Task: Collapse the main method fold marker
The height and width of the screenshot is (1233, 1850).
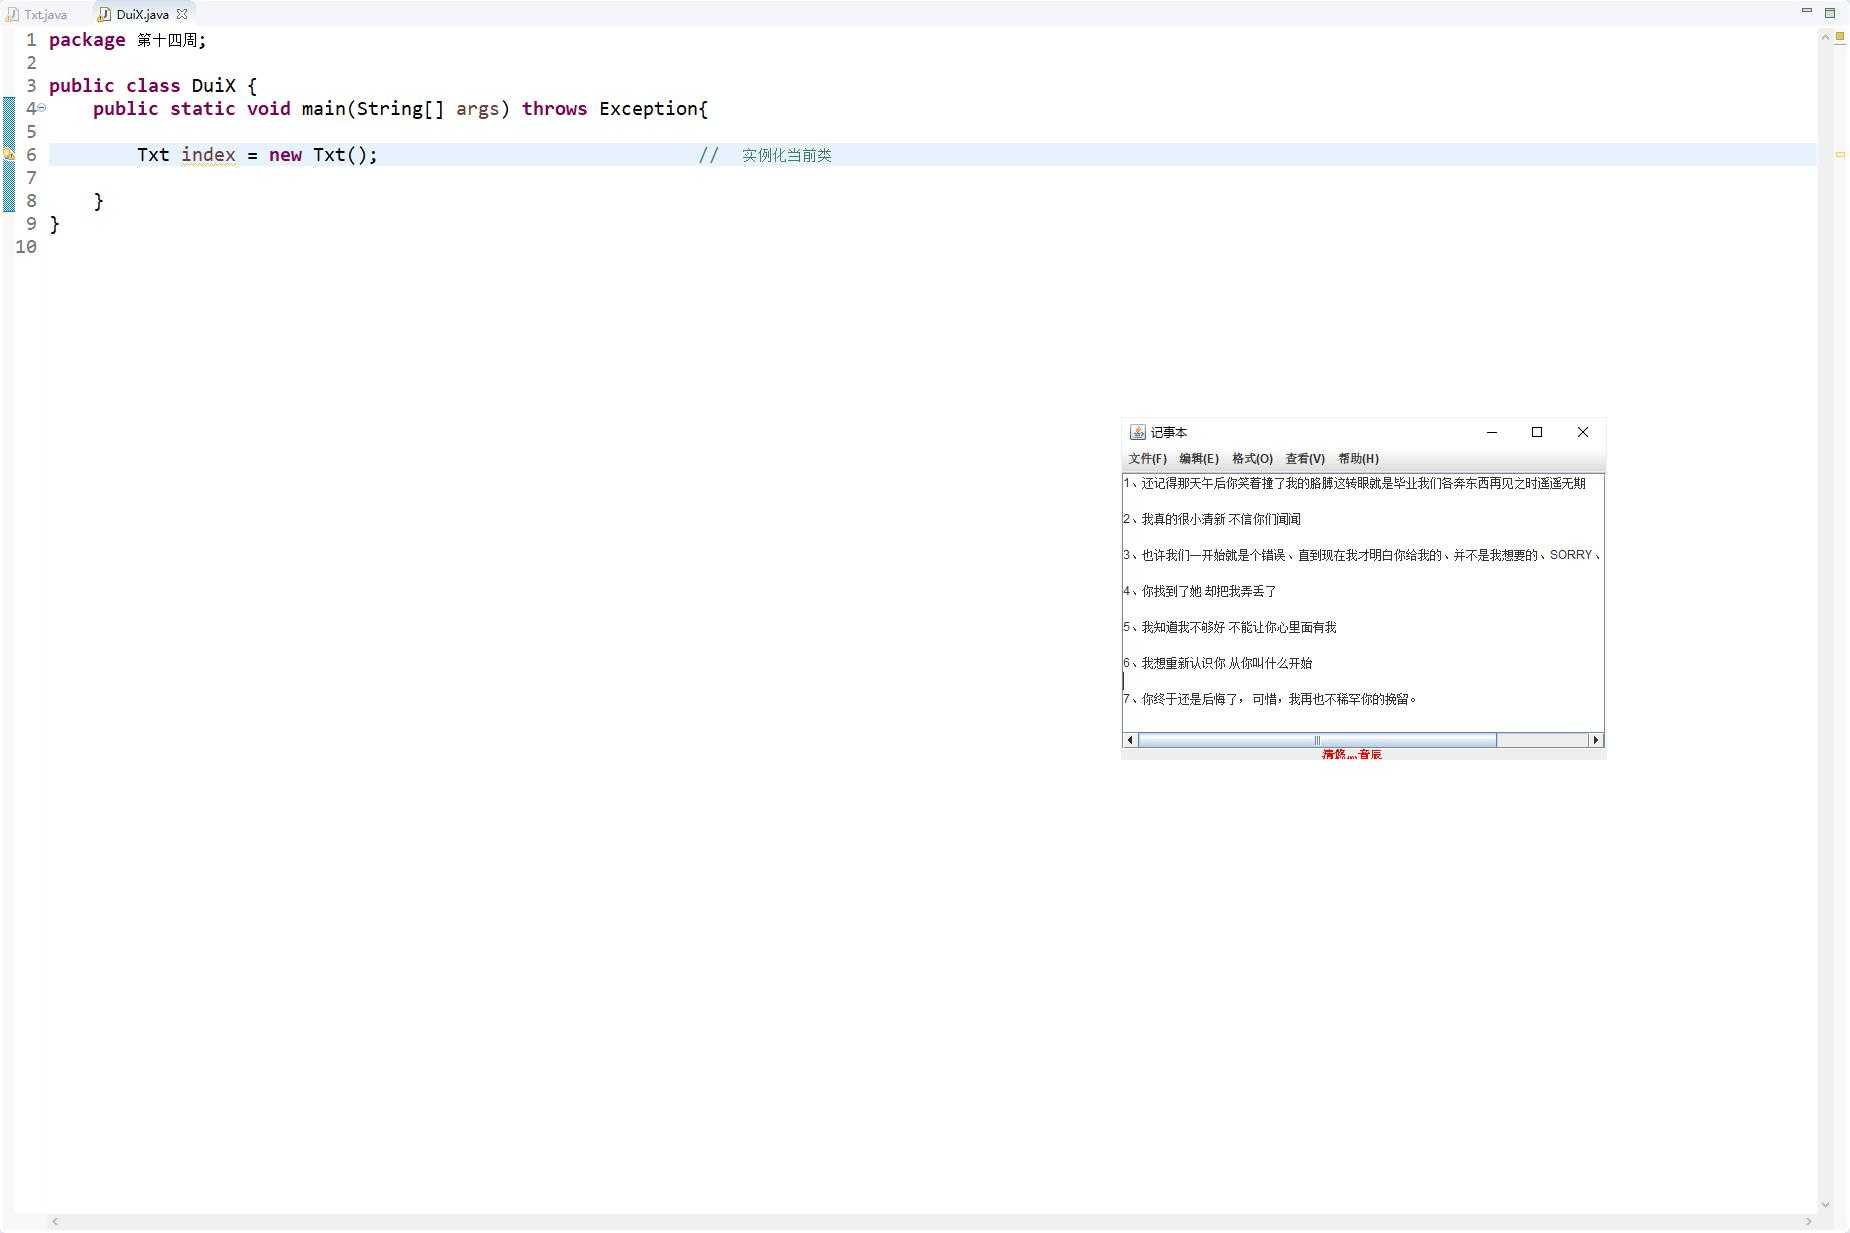Action: coord(41,108)
